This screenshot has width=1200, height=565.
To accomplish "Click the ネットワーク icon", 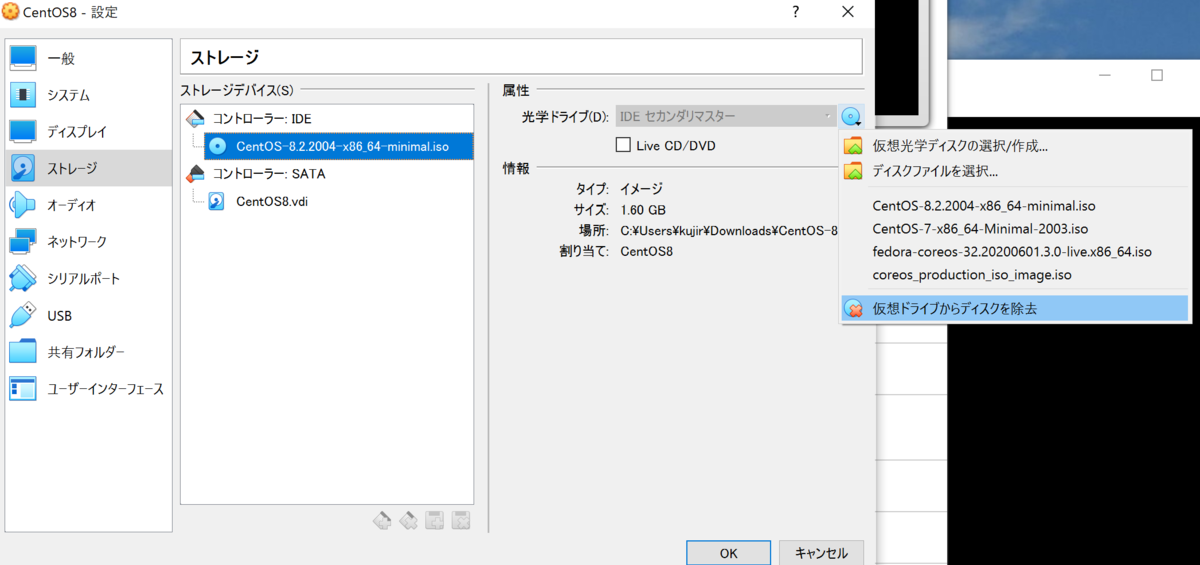I will pyautogui.click(x=23, y=241).
